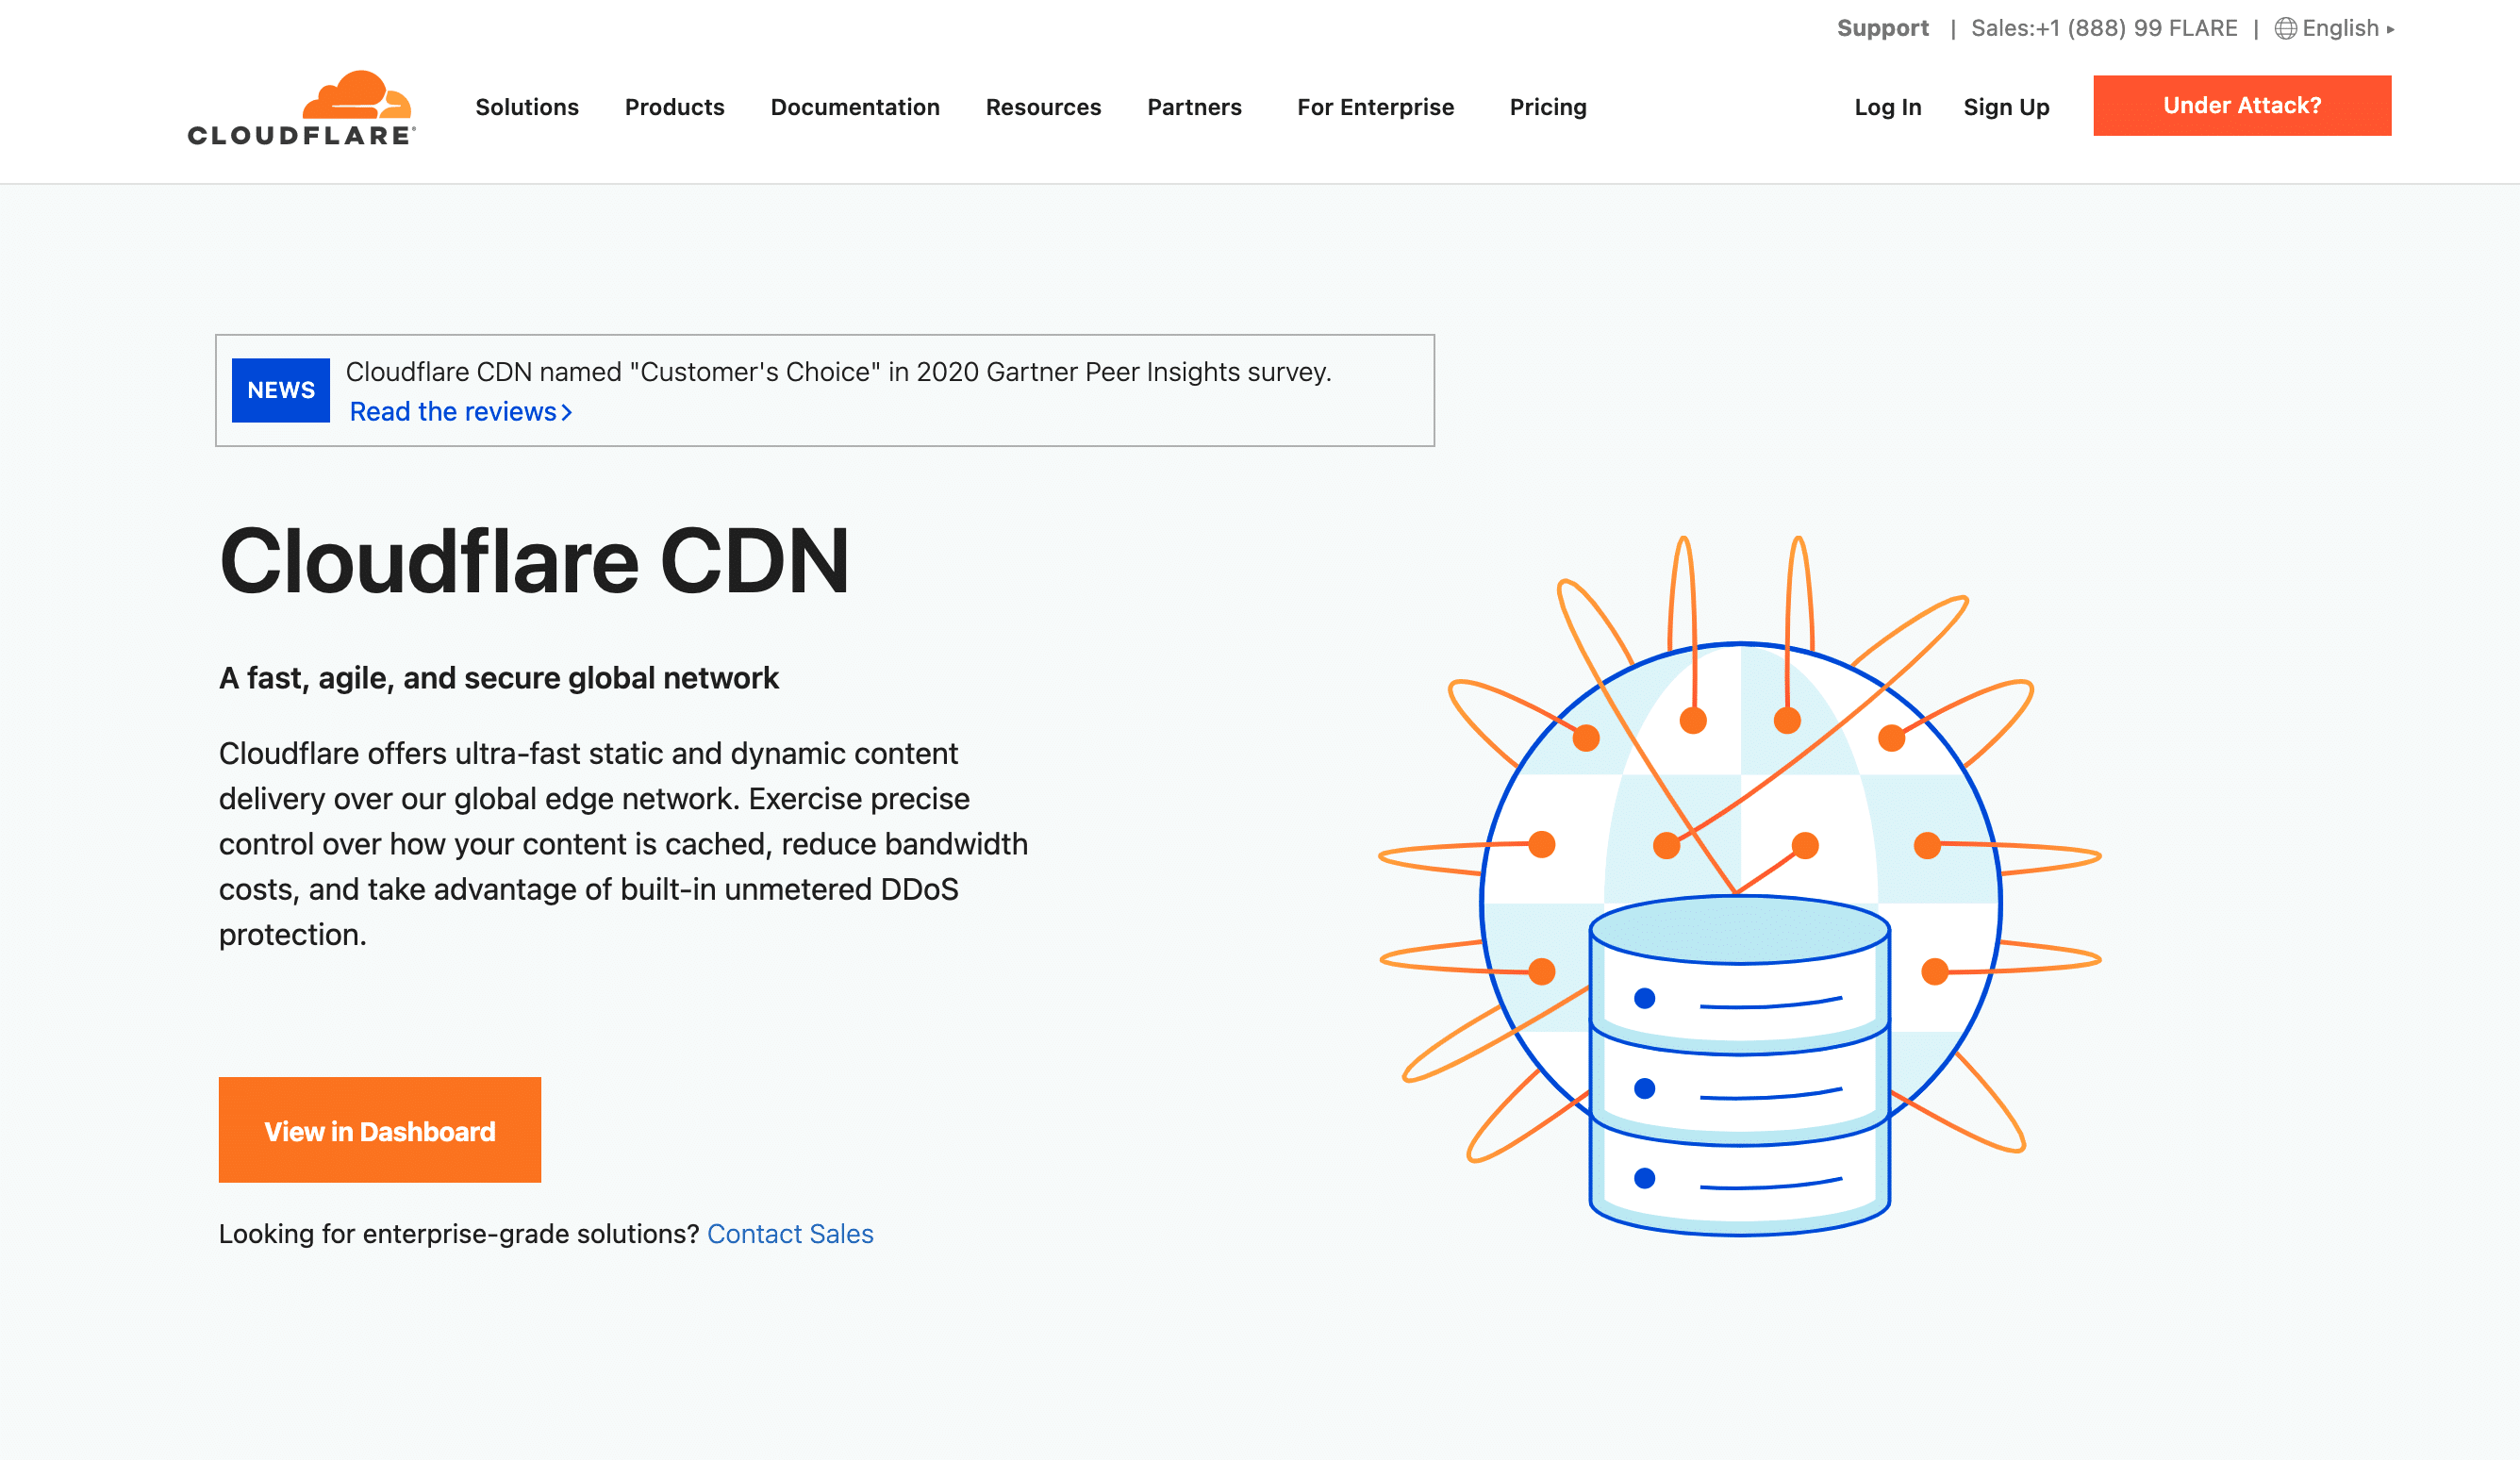2520x1460 pixels.
Task: Click the NEWS badge
Action: pyautogui.click(x=281, y=390)
